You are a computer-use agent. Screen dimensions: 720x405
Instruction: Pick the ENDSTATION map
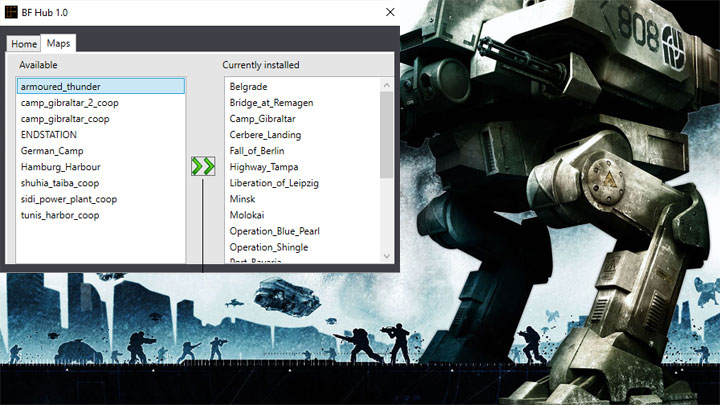pyautogui.click(x=101, y=135)
